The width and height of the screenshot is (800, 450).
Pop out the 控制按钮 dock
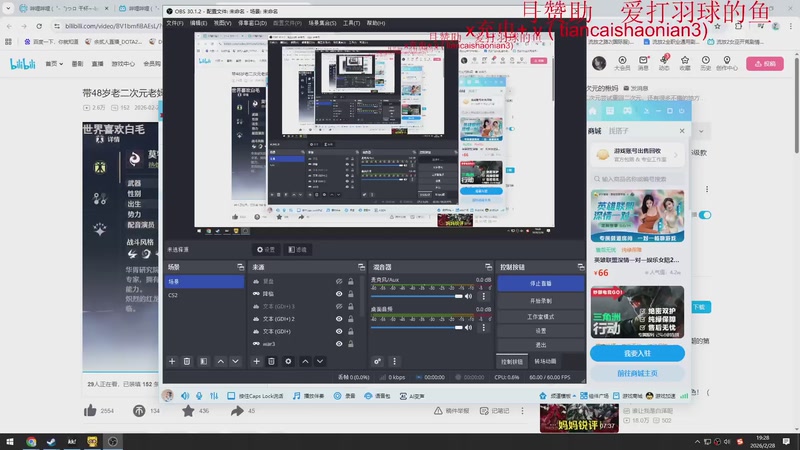pyautogui.click(x=581, y=267)
